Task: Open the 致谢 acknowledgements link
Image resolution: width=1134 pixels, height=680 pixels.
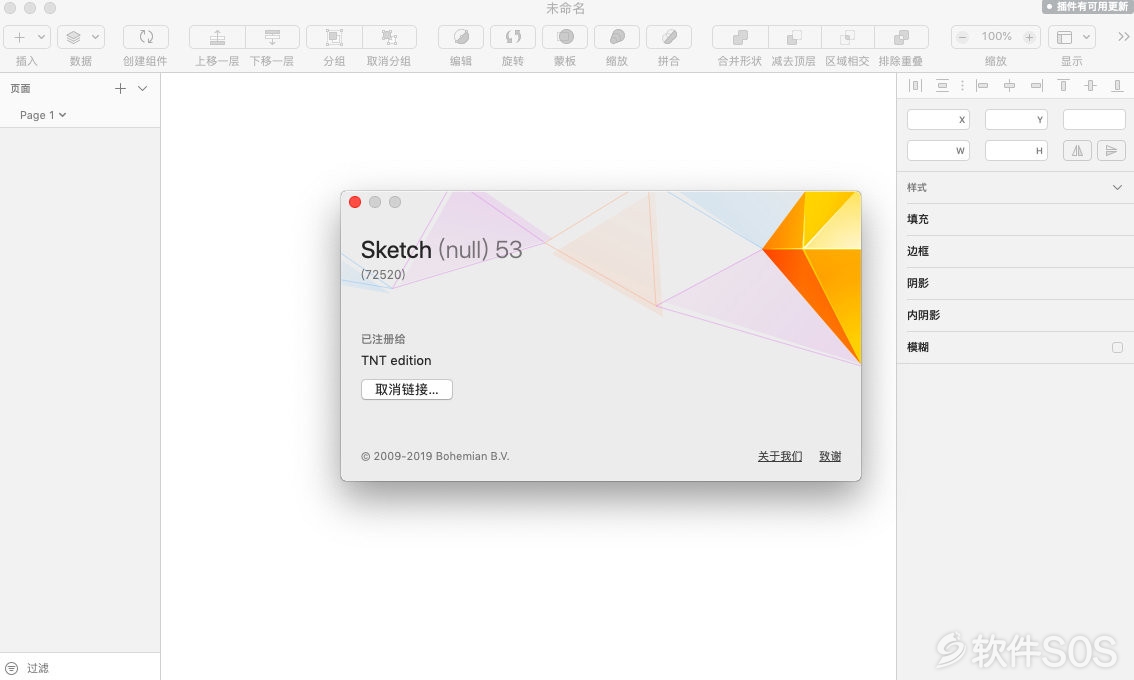Action: click(830, 456)
